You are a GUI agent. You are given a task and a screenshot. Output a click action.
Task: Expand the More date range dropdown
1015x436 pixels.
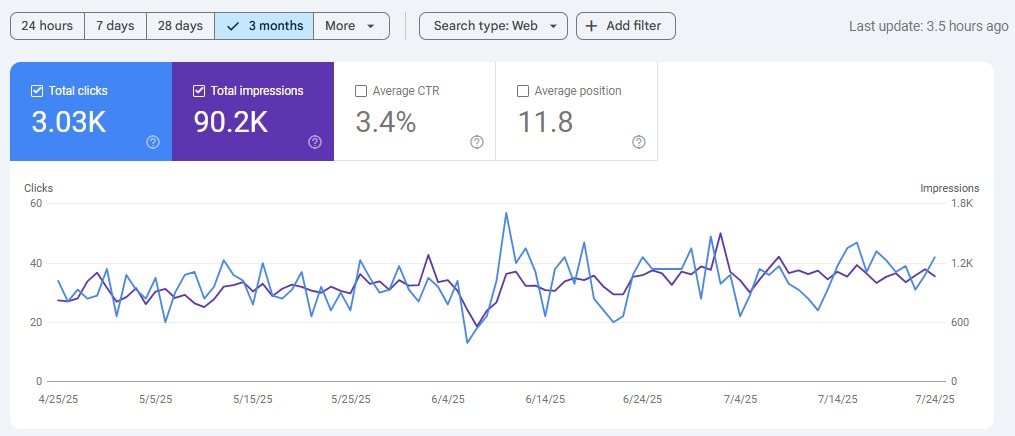point(351,26)
